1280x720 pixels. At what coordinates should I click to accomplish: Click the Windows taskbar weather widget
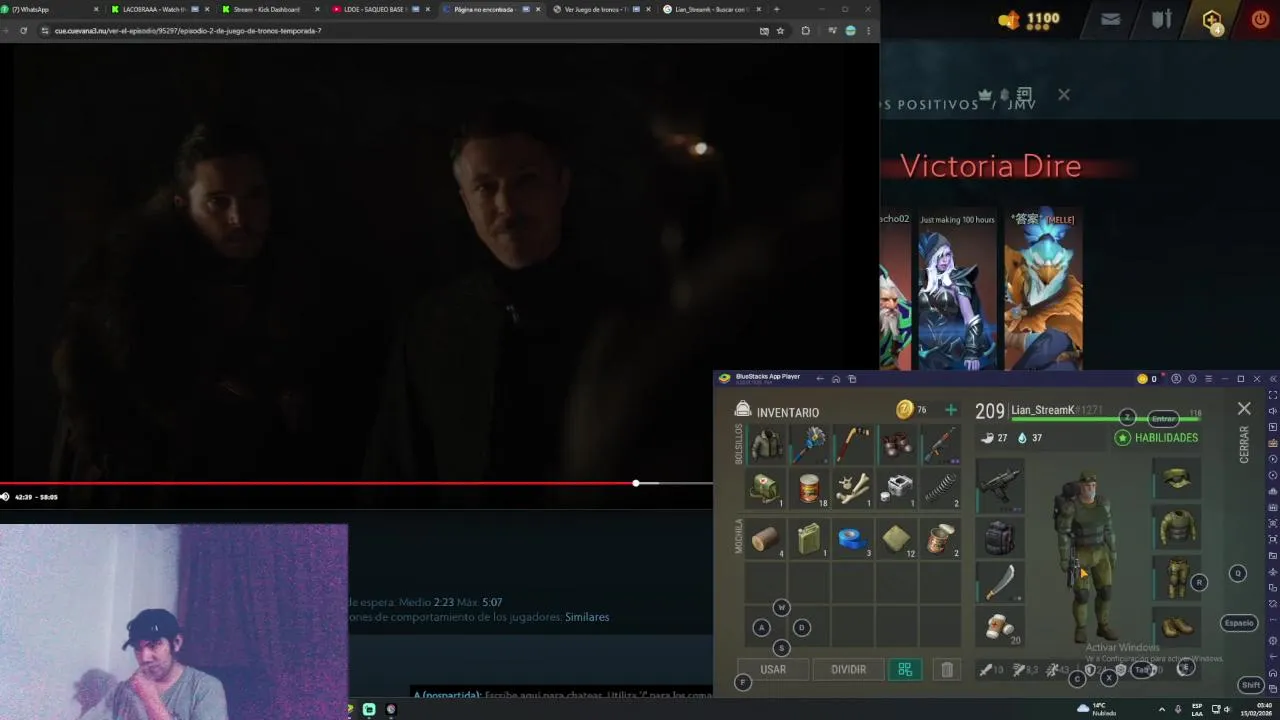1096,709
